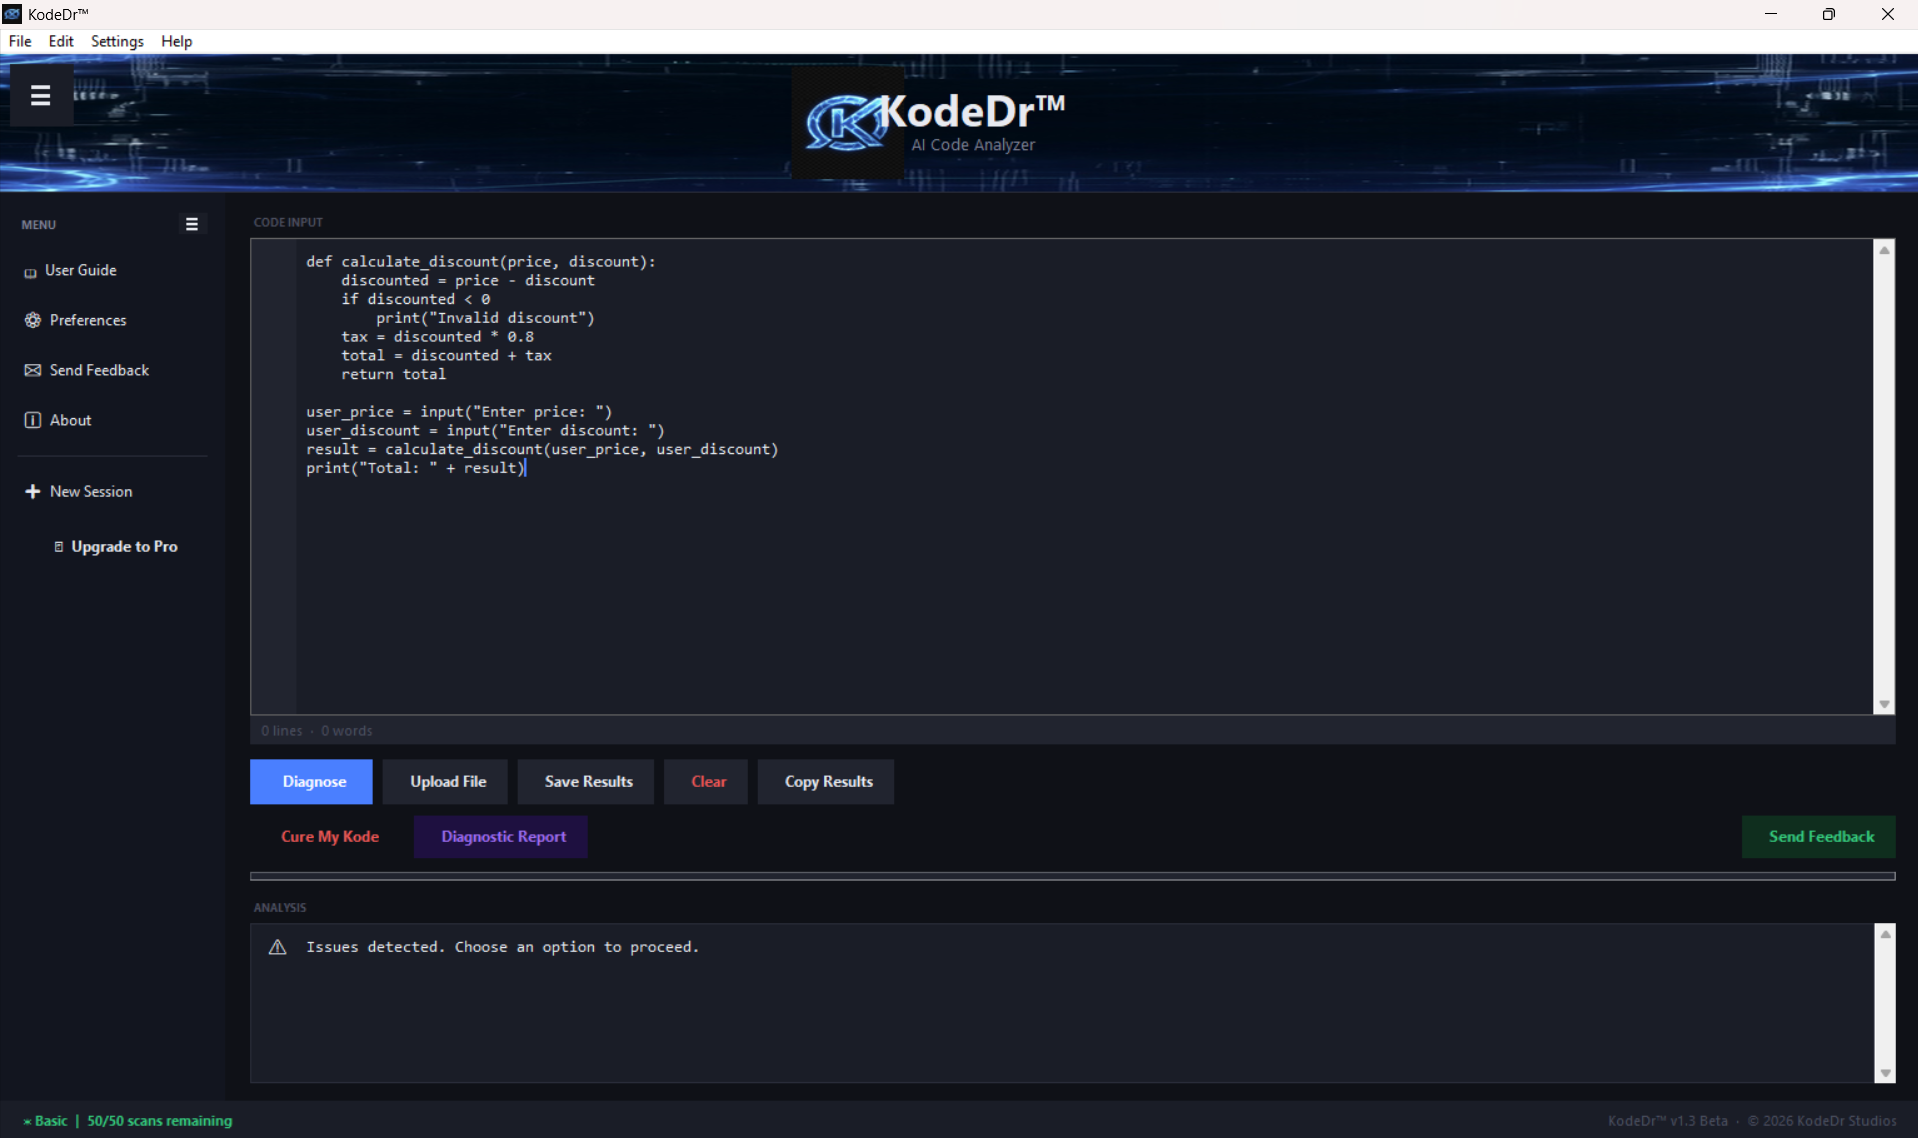Viewport: 1918px width, 1138px height.
Task: Click the analysis panel scroll up arrow
Action: point(1885,934)
